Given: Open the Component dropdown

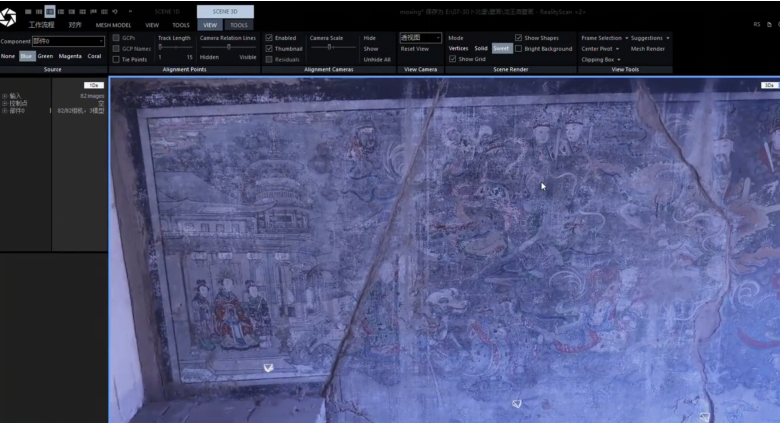Looking at the screenshot, I should pos(67,41).
